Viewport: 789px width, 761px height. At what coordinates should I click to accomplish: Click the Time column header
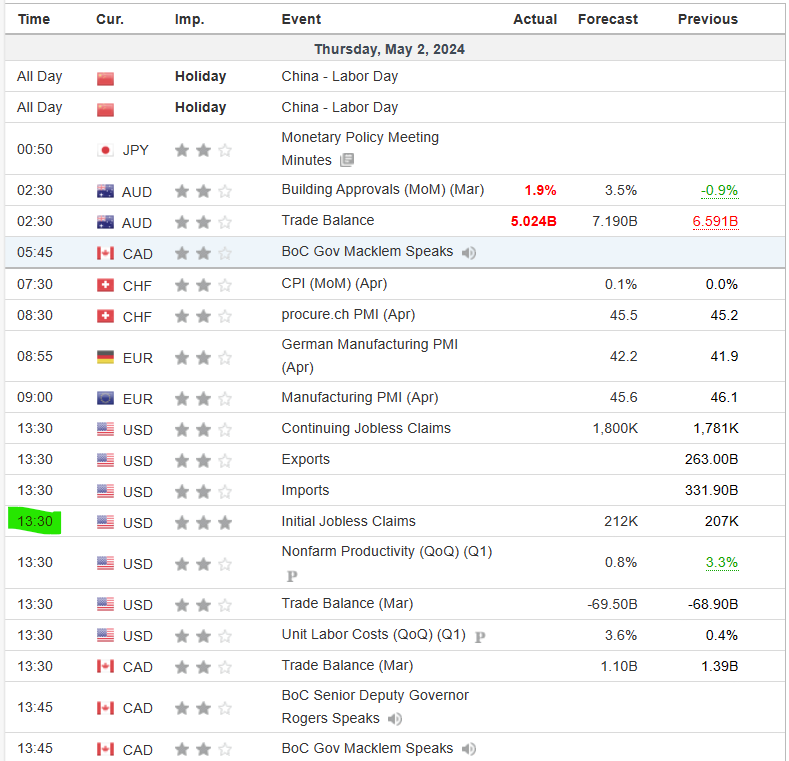pos(33,19)
